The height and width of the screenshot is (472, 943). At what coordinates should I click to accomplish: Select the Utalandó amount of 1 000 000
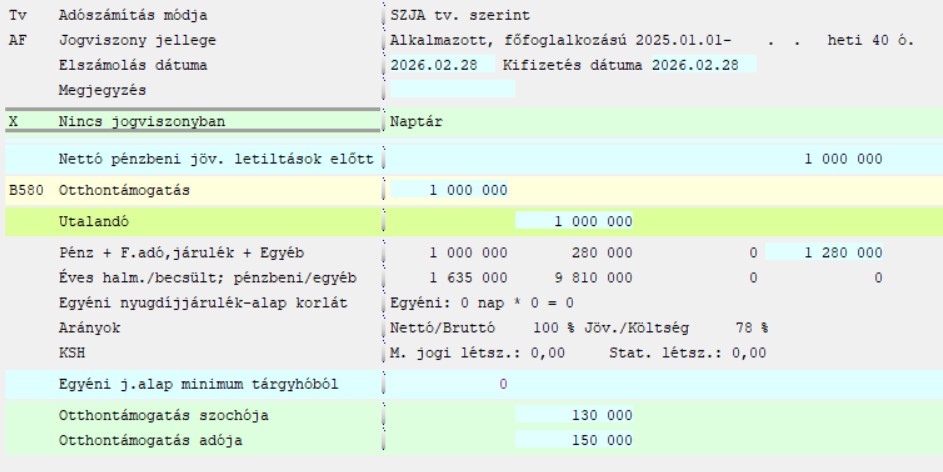pyautogui.click(x=575, y=221)
